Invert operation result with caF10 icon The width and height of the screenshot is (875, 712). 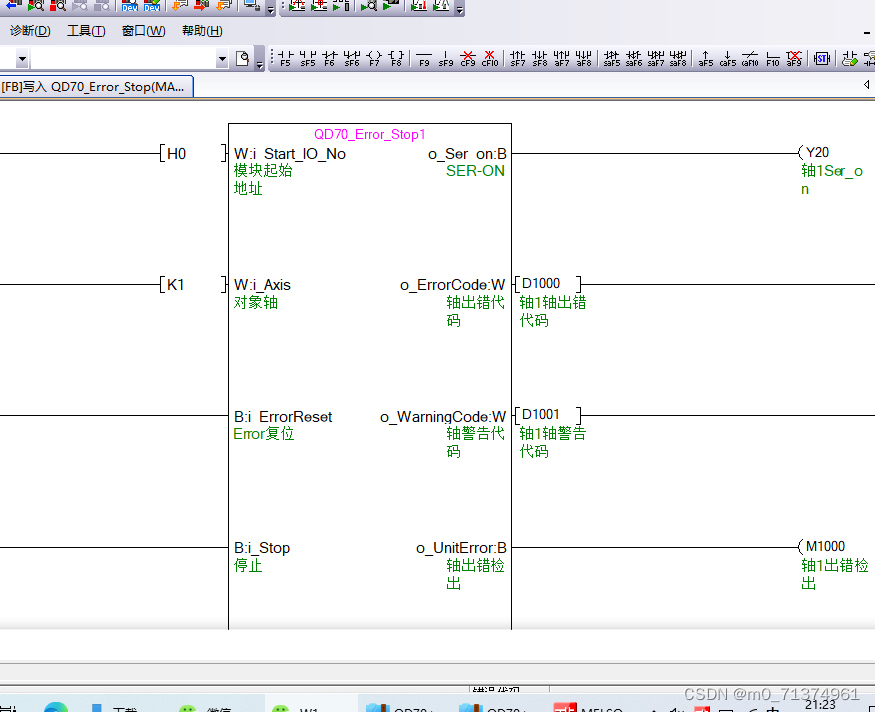click(750, 58)
